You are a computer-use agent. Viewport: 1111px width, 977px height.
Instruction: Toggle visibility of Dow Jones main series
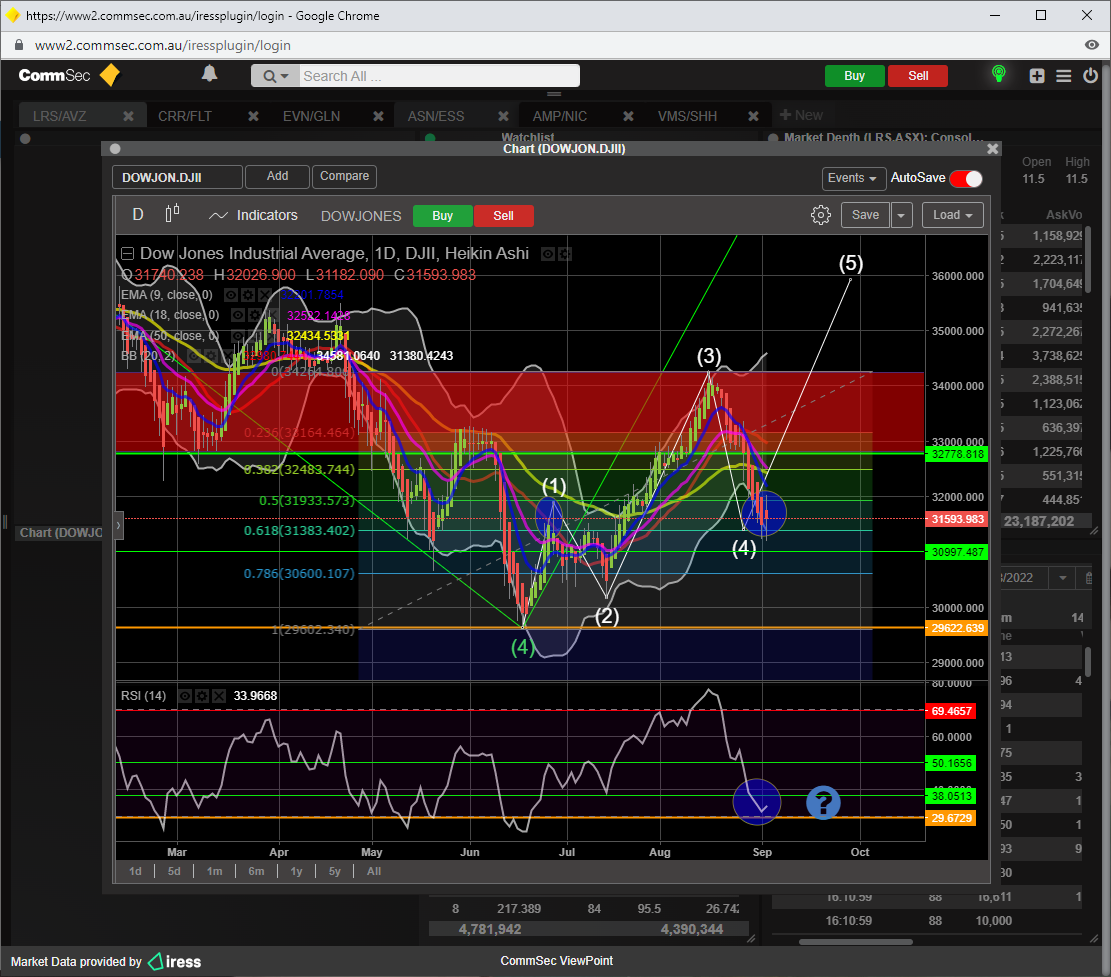click(548, 254)
